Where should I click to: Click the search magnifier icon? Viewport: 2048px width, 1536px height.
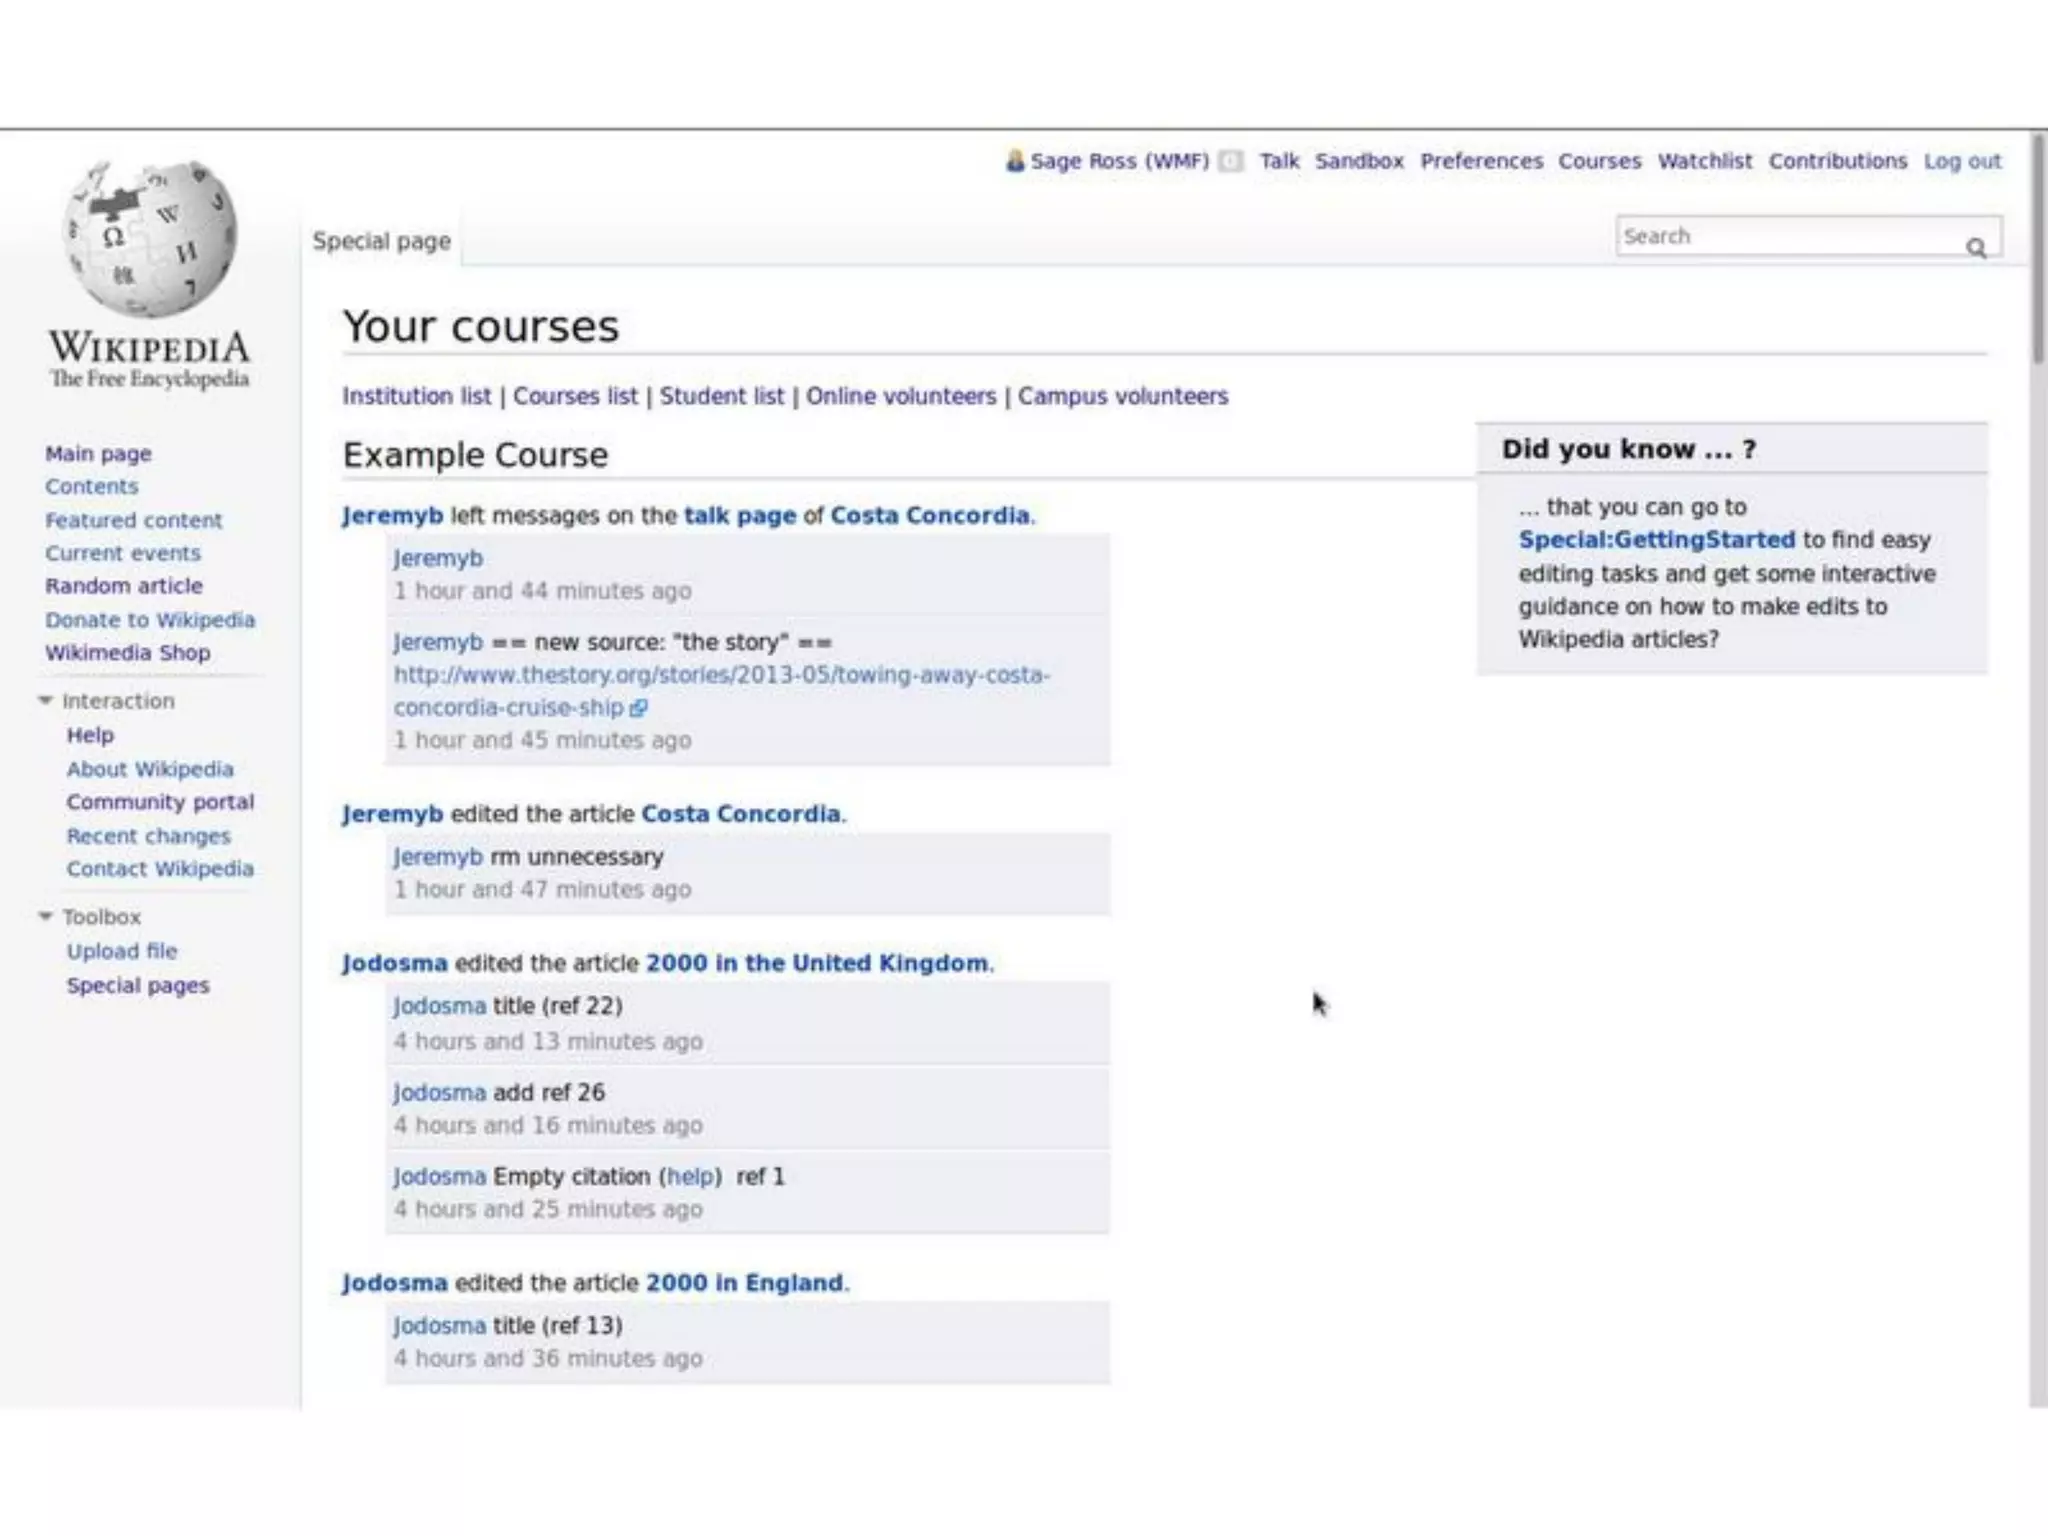(1975, 247)
